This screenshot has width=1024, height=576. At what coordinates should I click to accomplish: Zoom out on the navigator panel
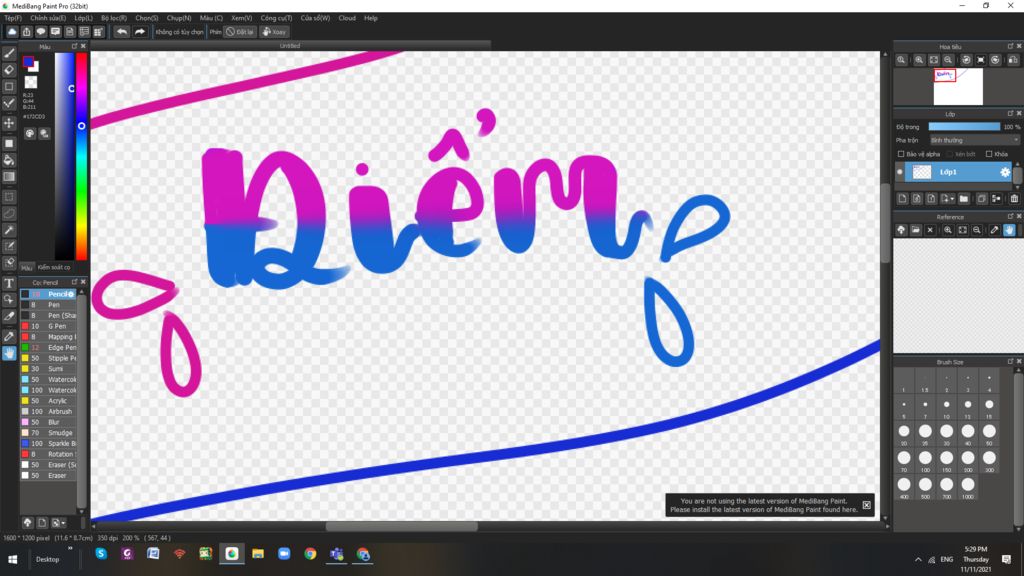(948, 59)
